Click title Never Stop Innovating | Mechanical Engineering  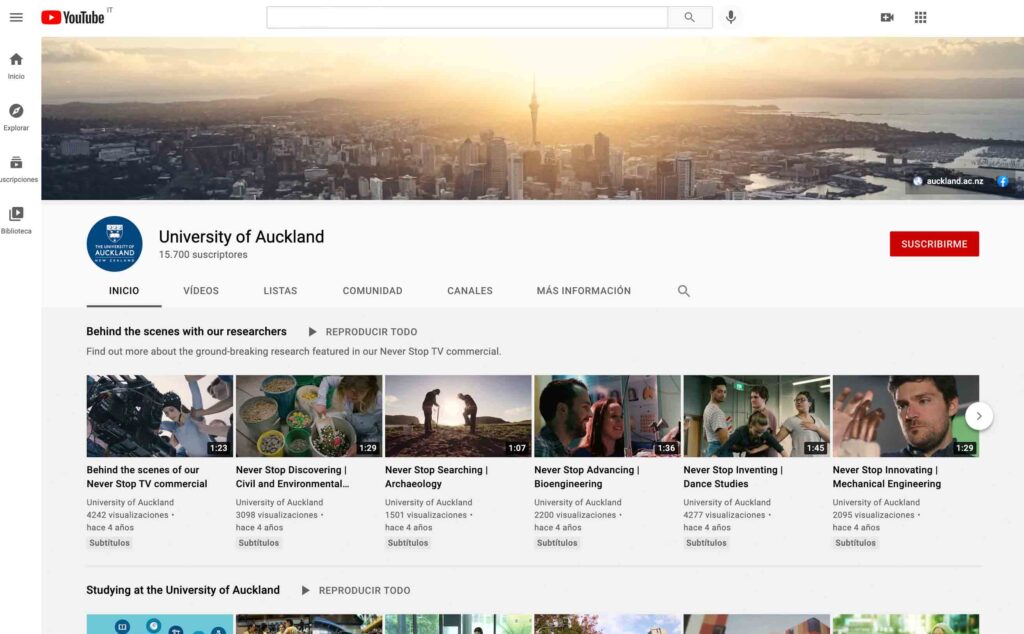click(x=887, y=477)
